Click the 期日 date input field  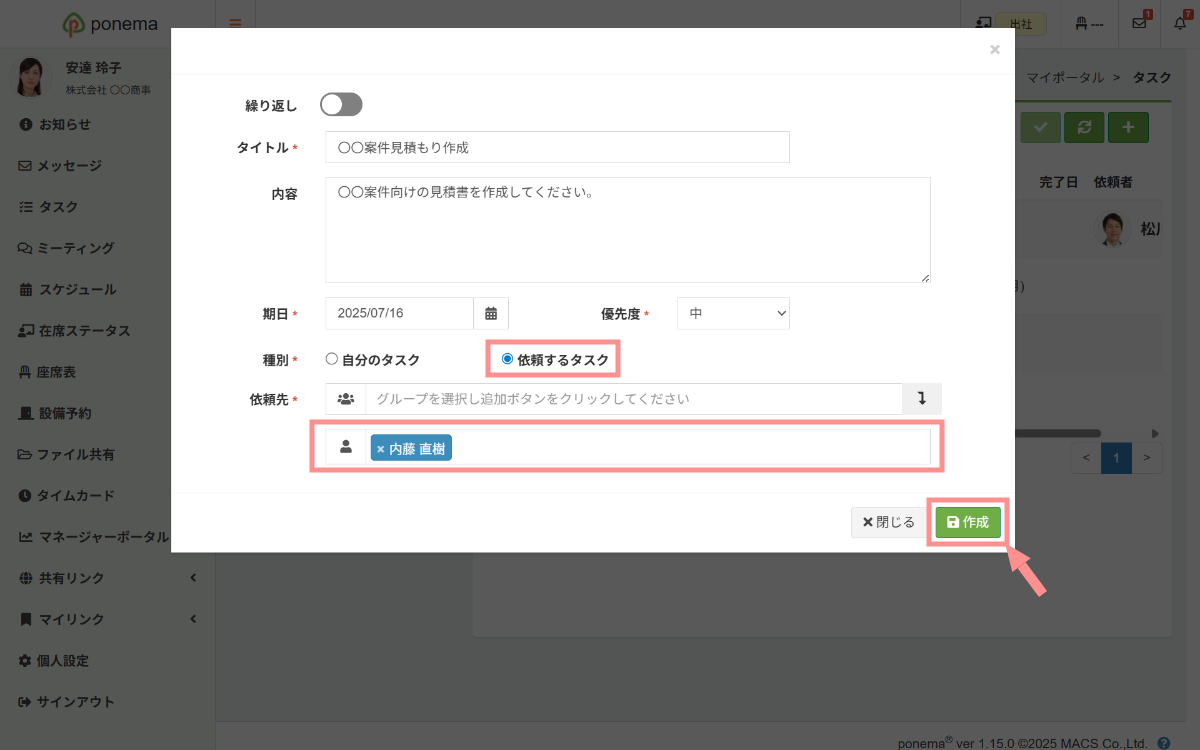coord(399,313)
